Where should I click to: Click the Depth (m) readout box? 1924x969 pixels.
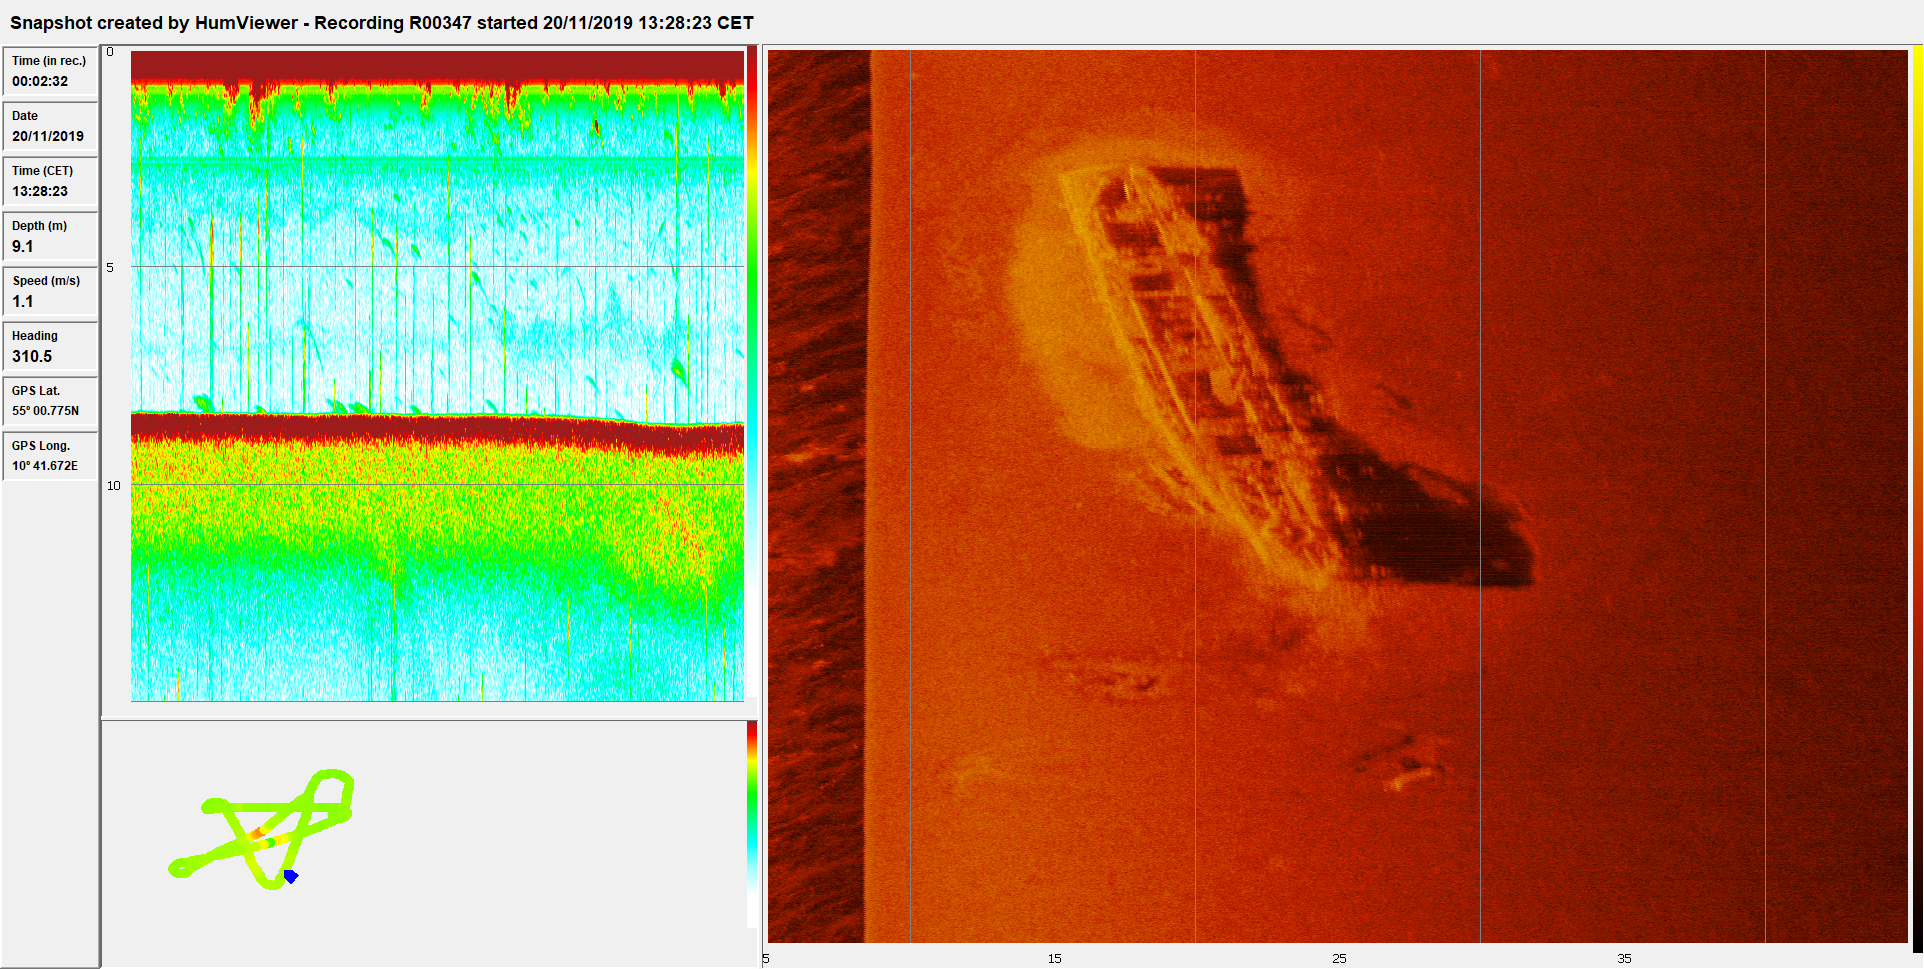click(50, 237)
